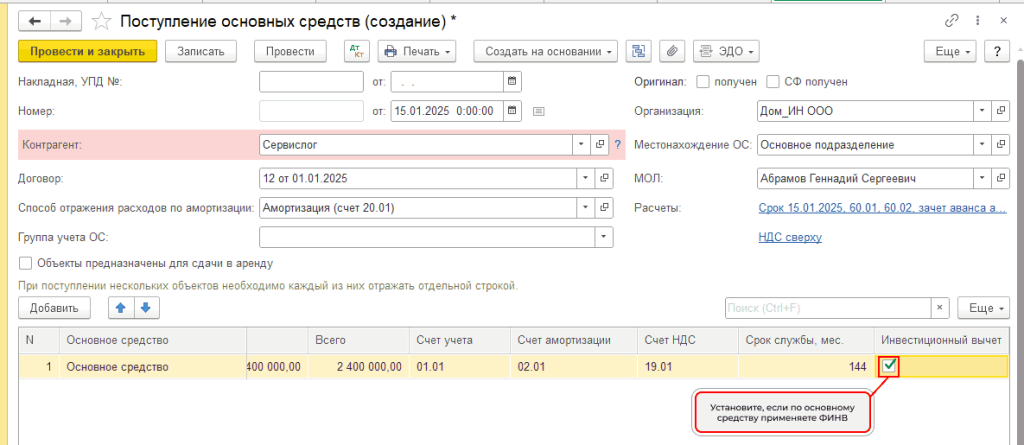
Task: Select the Основное средство cell in row 1
Action: point(153,367)
